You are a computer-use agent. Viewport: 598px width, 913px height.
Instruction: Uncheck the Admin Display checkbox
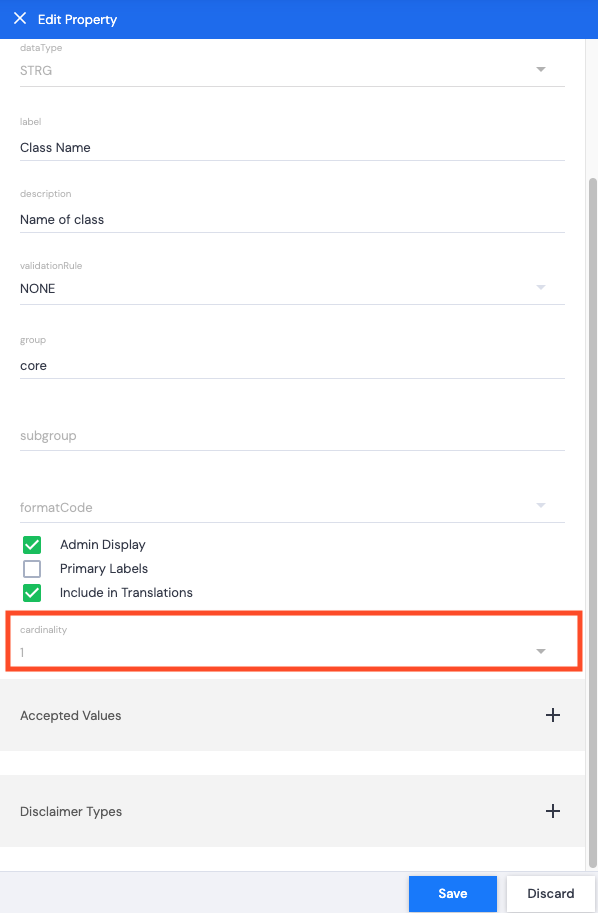pos(32,544)
